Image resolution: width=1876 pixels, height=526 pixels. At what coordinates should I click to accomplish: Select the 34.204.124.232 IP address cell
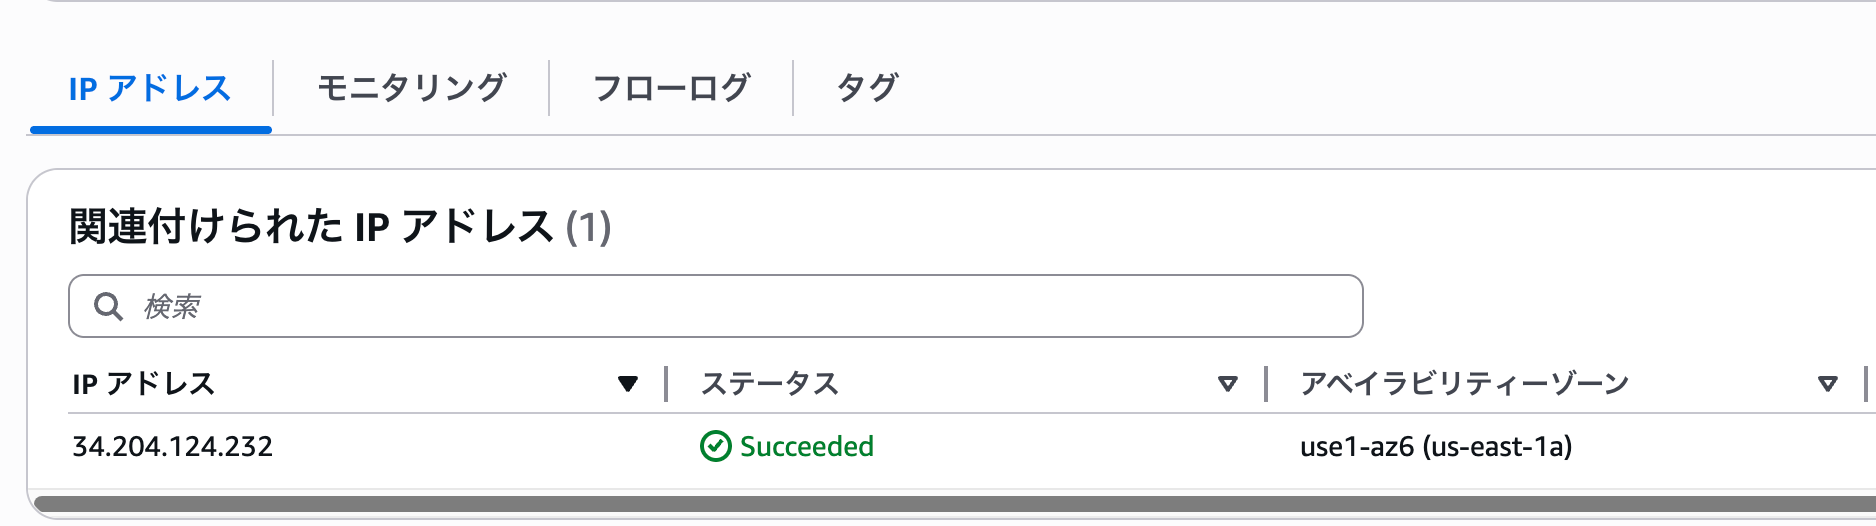coord(172,446)
